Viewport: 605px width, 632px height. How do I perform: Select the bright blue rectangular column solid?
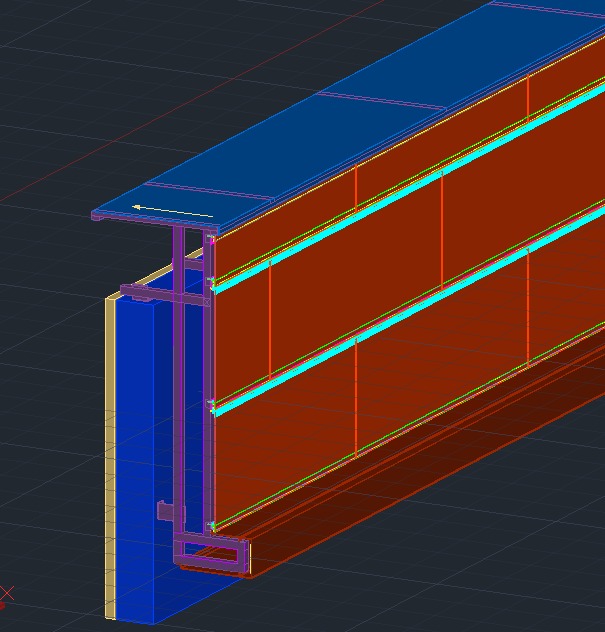pos(135,461)
